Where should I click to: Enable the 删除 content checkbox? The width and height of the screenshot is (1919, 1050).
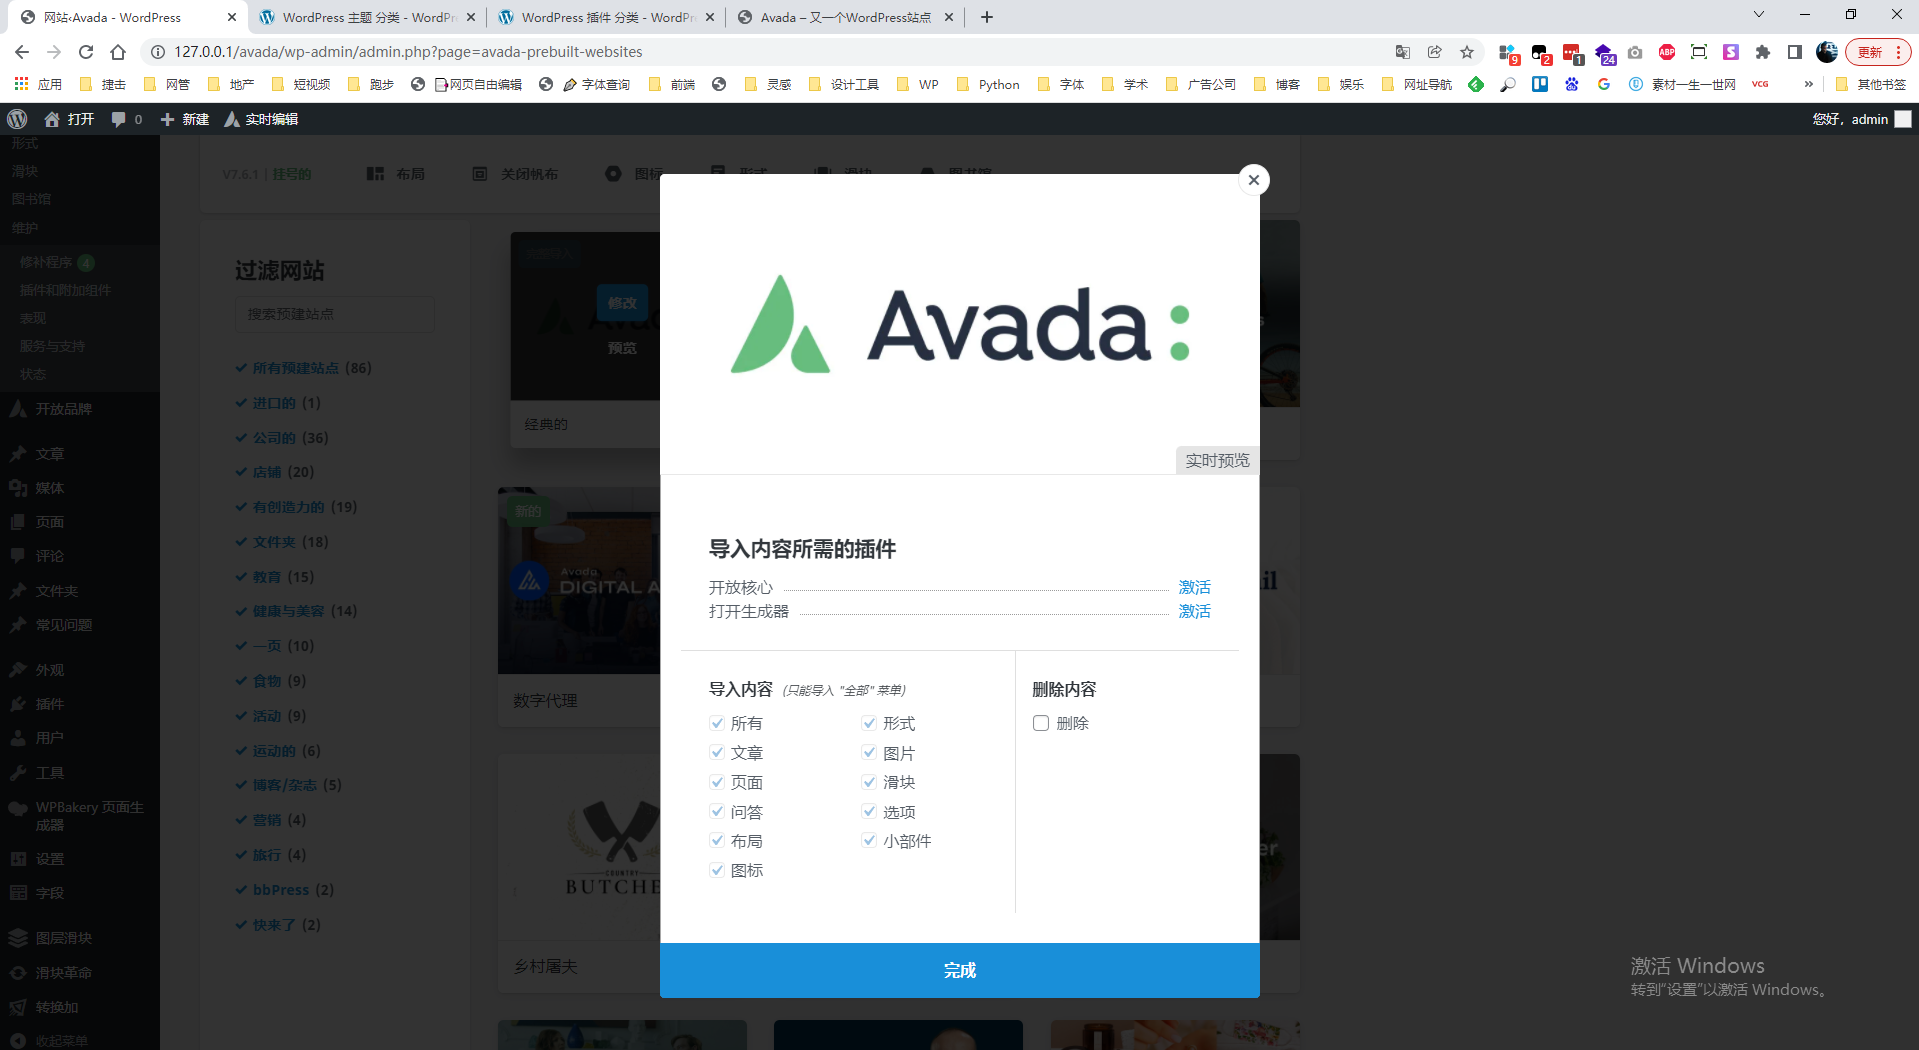[1041, 723]
